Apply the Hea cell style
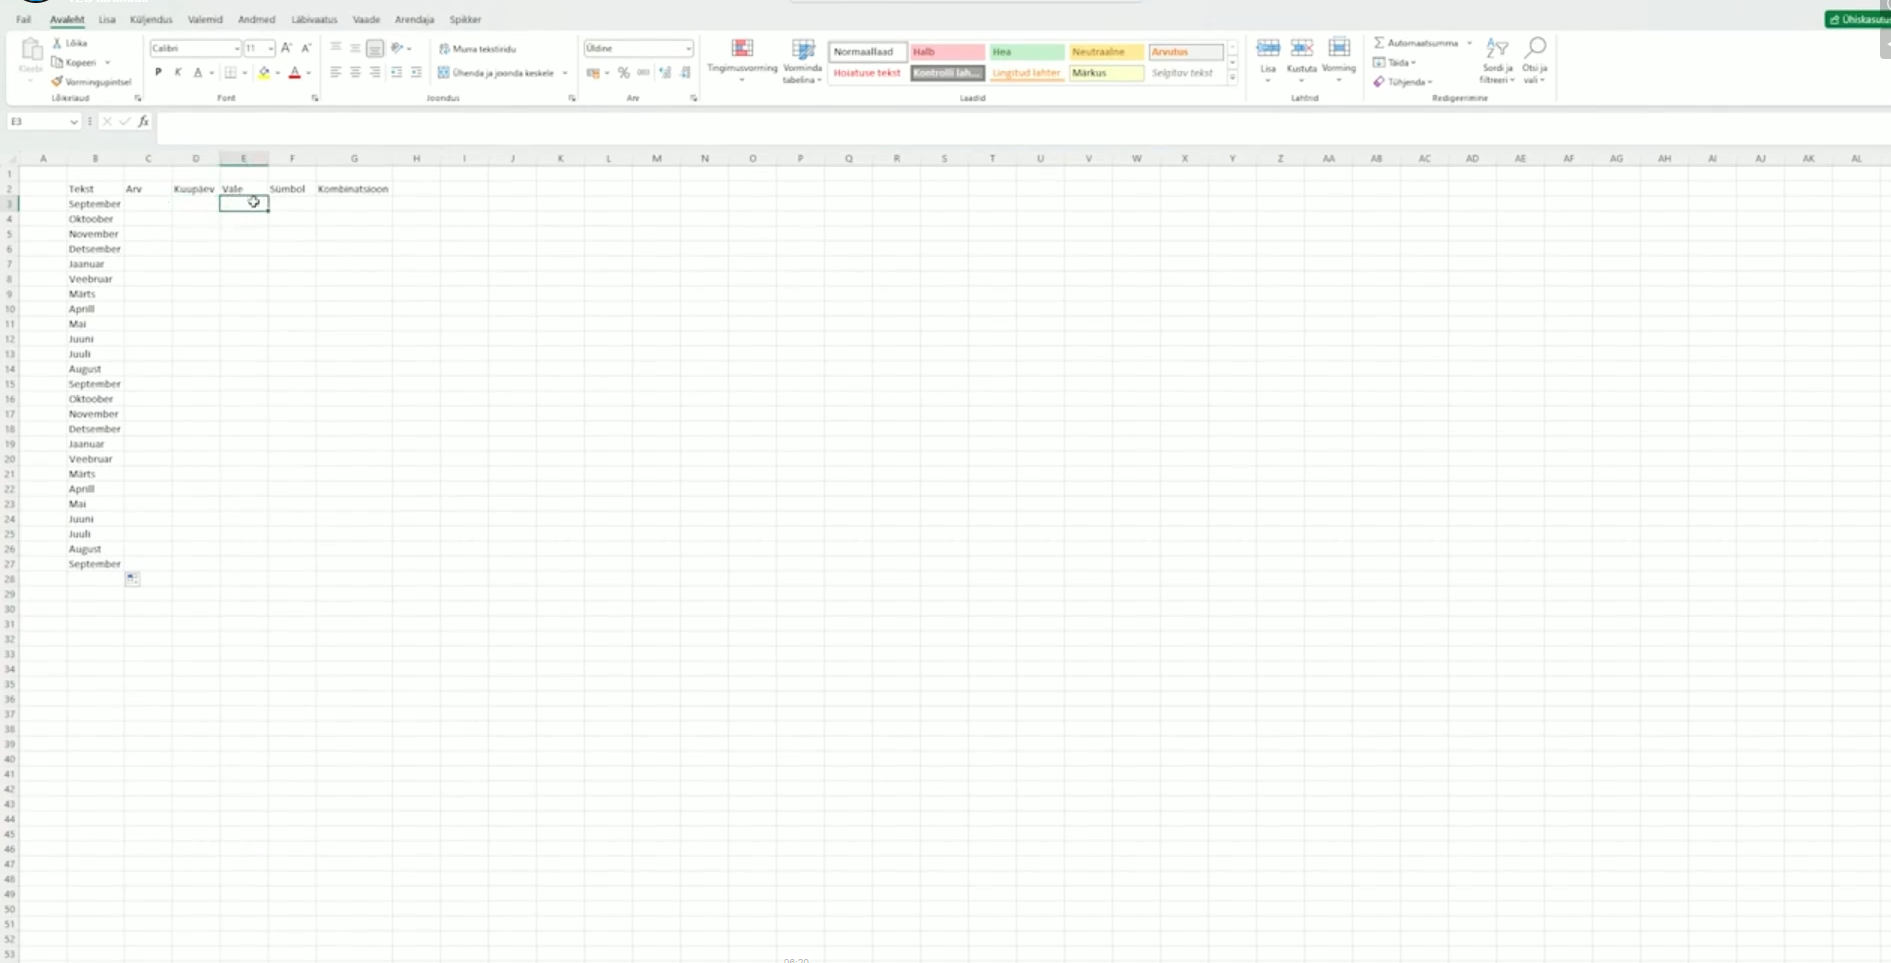Image resolution: width=1891 pixels, height=963 pixels. (1026, 52)
